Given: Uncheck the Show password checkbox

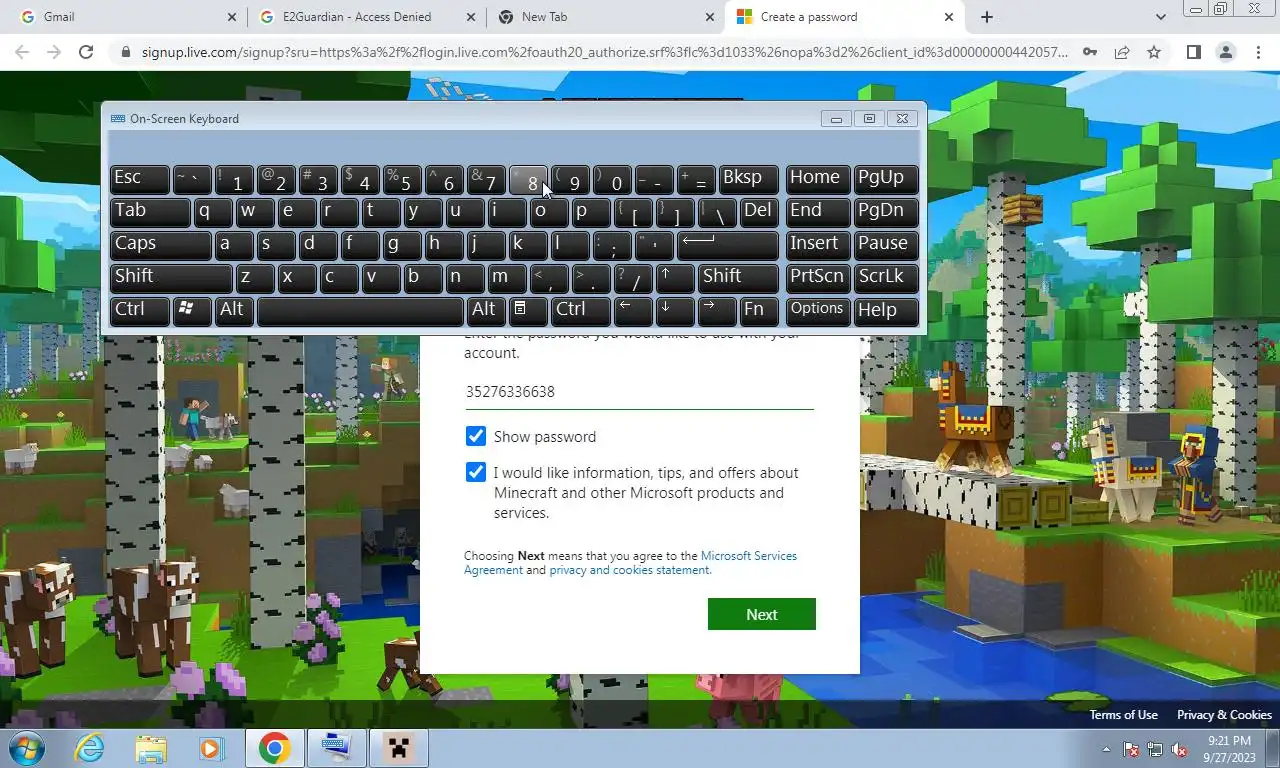Looking at the screenshot, I should pyautogui.click(x=476, y=436).
